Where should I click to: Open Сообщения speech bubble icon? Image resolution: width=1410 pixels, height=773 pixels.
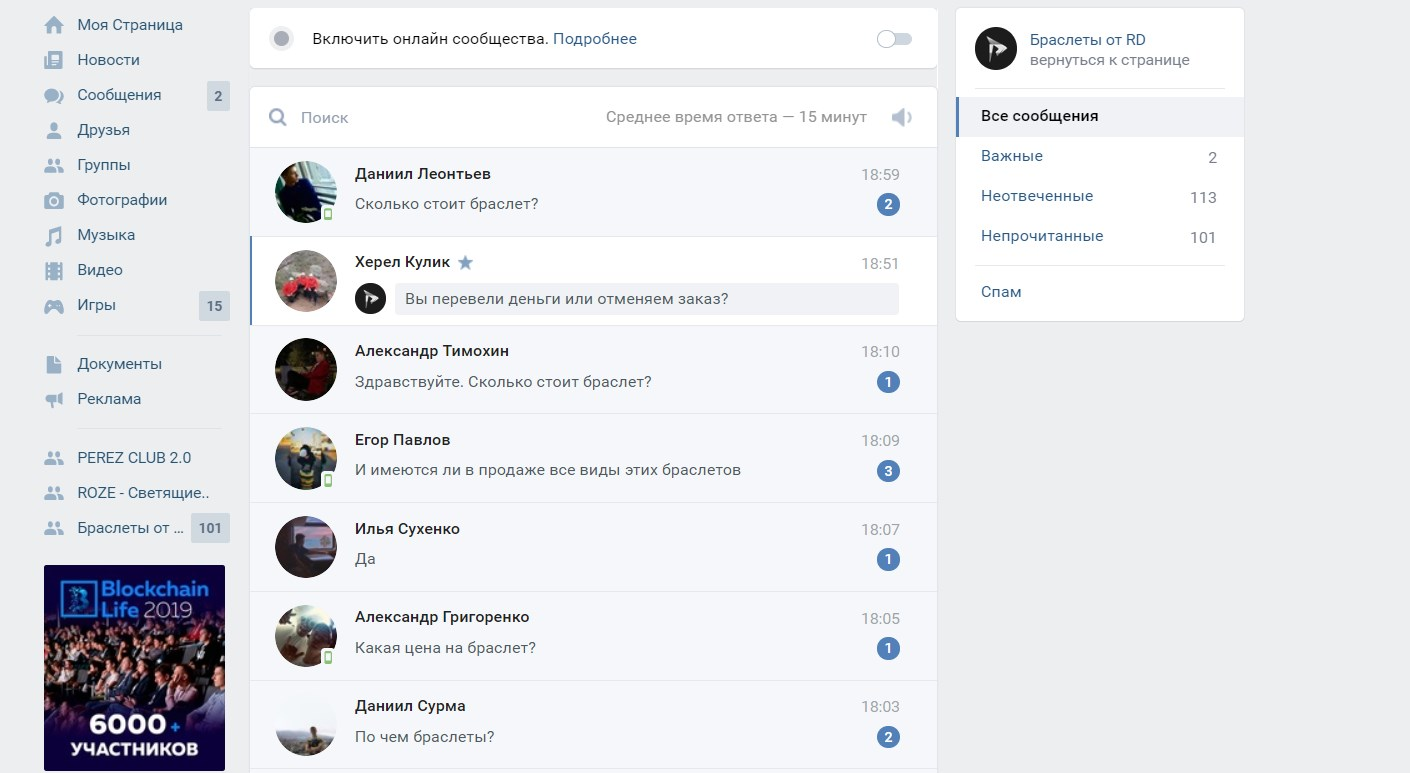54,96
